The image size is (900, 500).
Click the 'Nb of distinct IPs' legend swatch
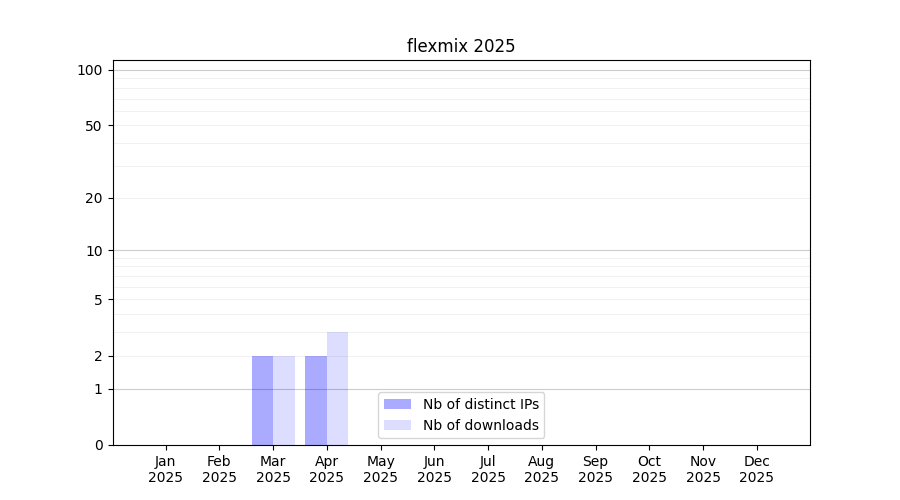pyautogui.click(x=397, y=404)
